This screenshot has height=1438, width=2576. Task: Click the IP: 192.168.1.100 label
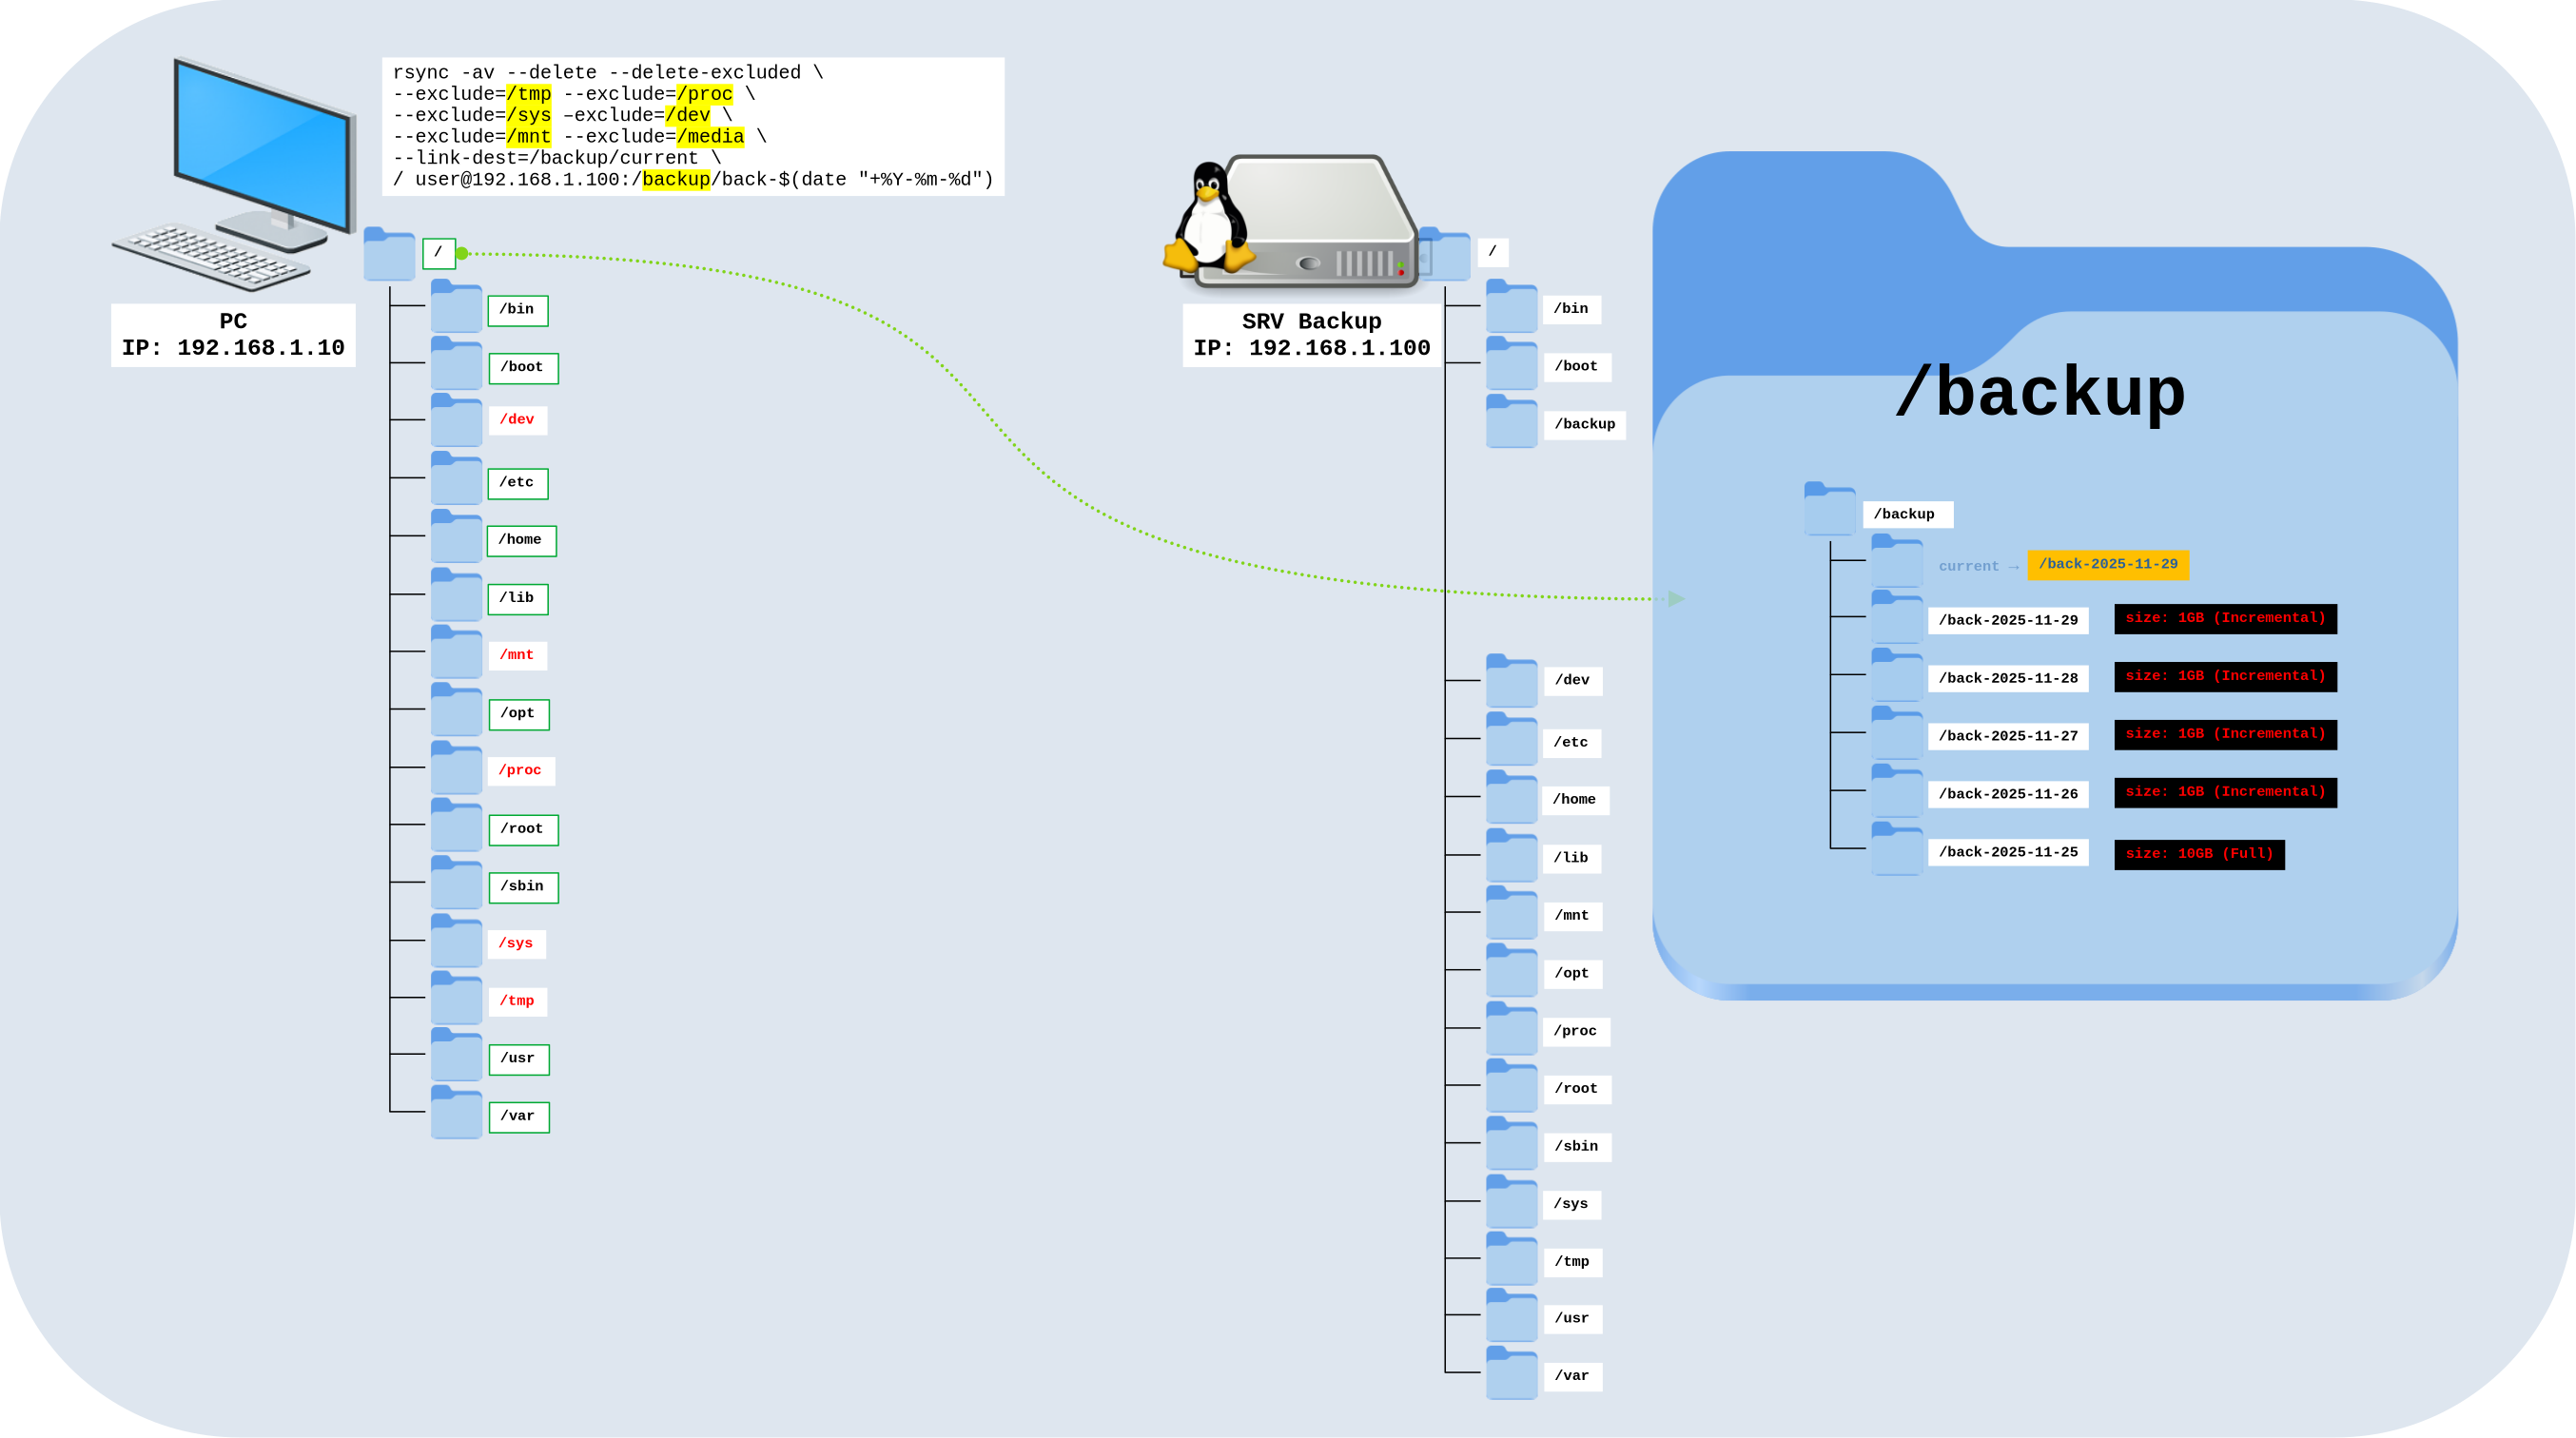pyautogui.click(x=1312, y=348)
